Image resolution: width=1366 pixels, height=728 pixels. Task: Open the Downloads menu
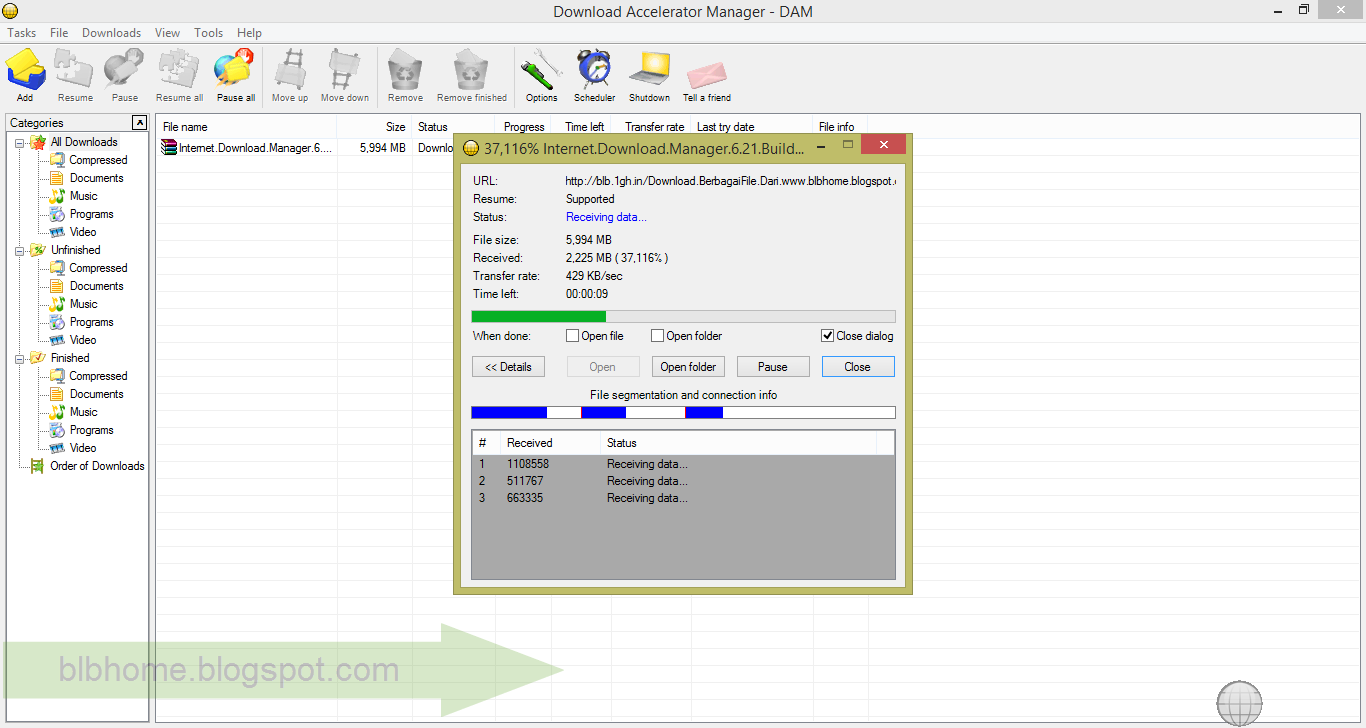(111, 33)
